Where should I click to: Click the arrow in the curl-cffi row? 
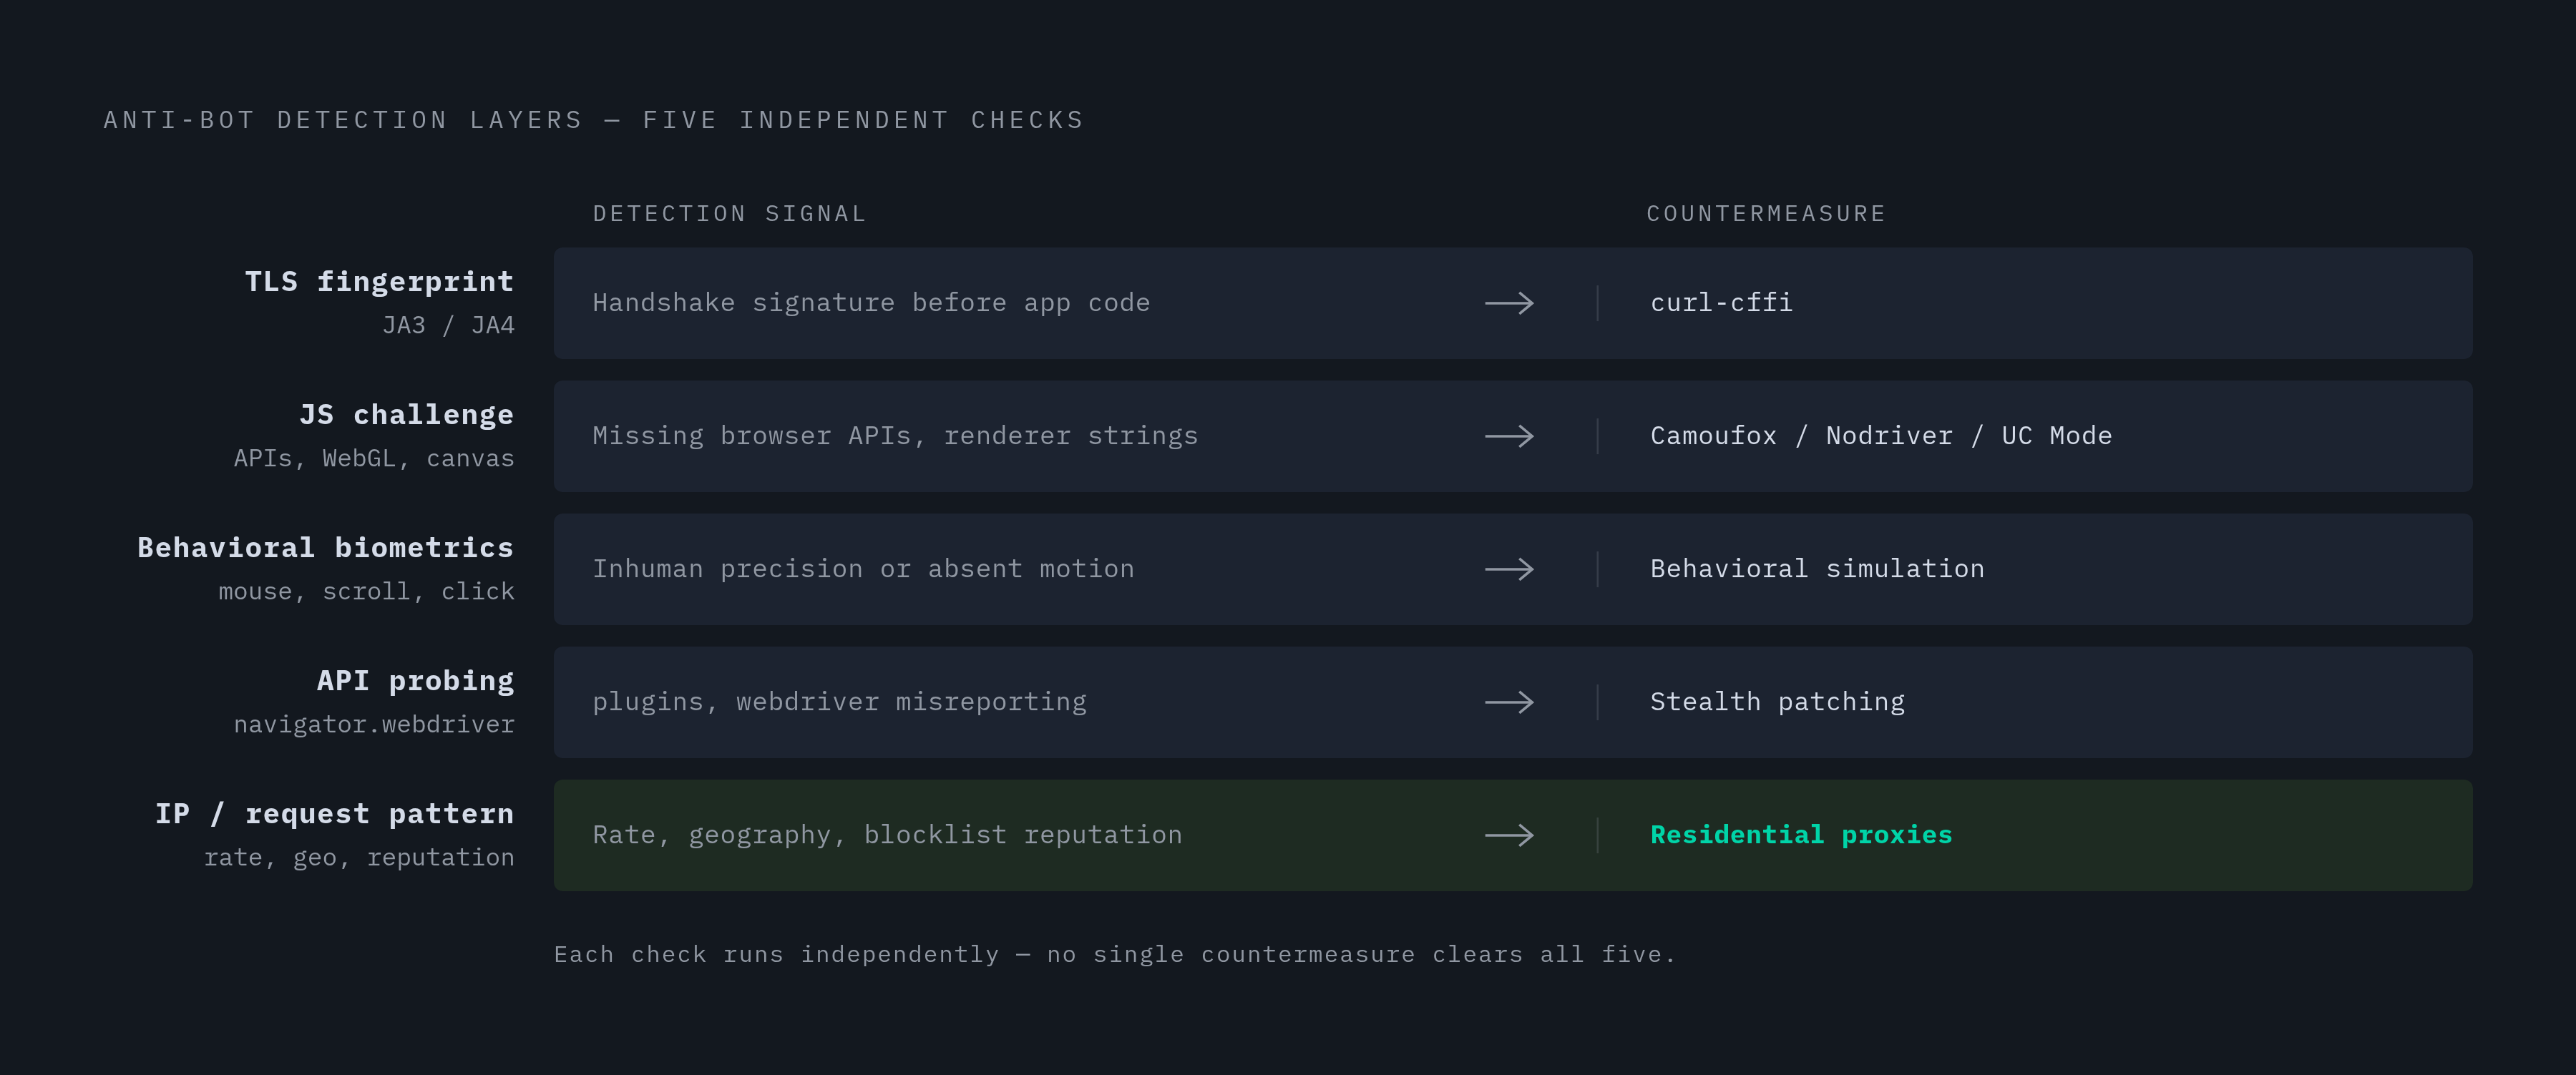[x=1509, y=303]
